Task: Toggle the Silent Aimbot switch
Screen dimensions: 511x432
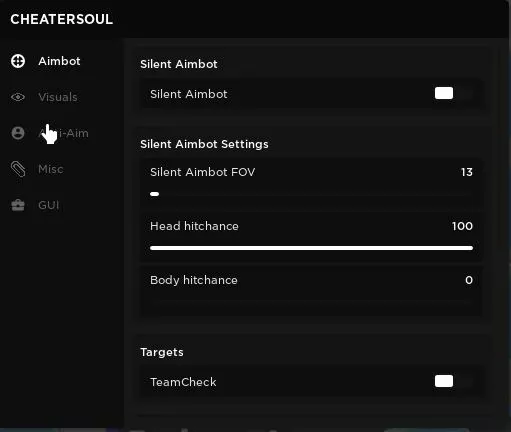Action: pyautogui.click(x=453, y=93)
